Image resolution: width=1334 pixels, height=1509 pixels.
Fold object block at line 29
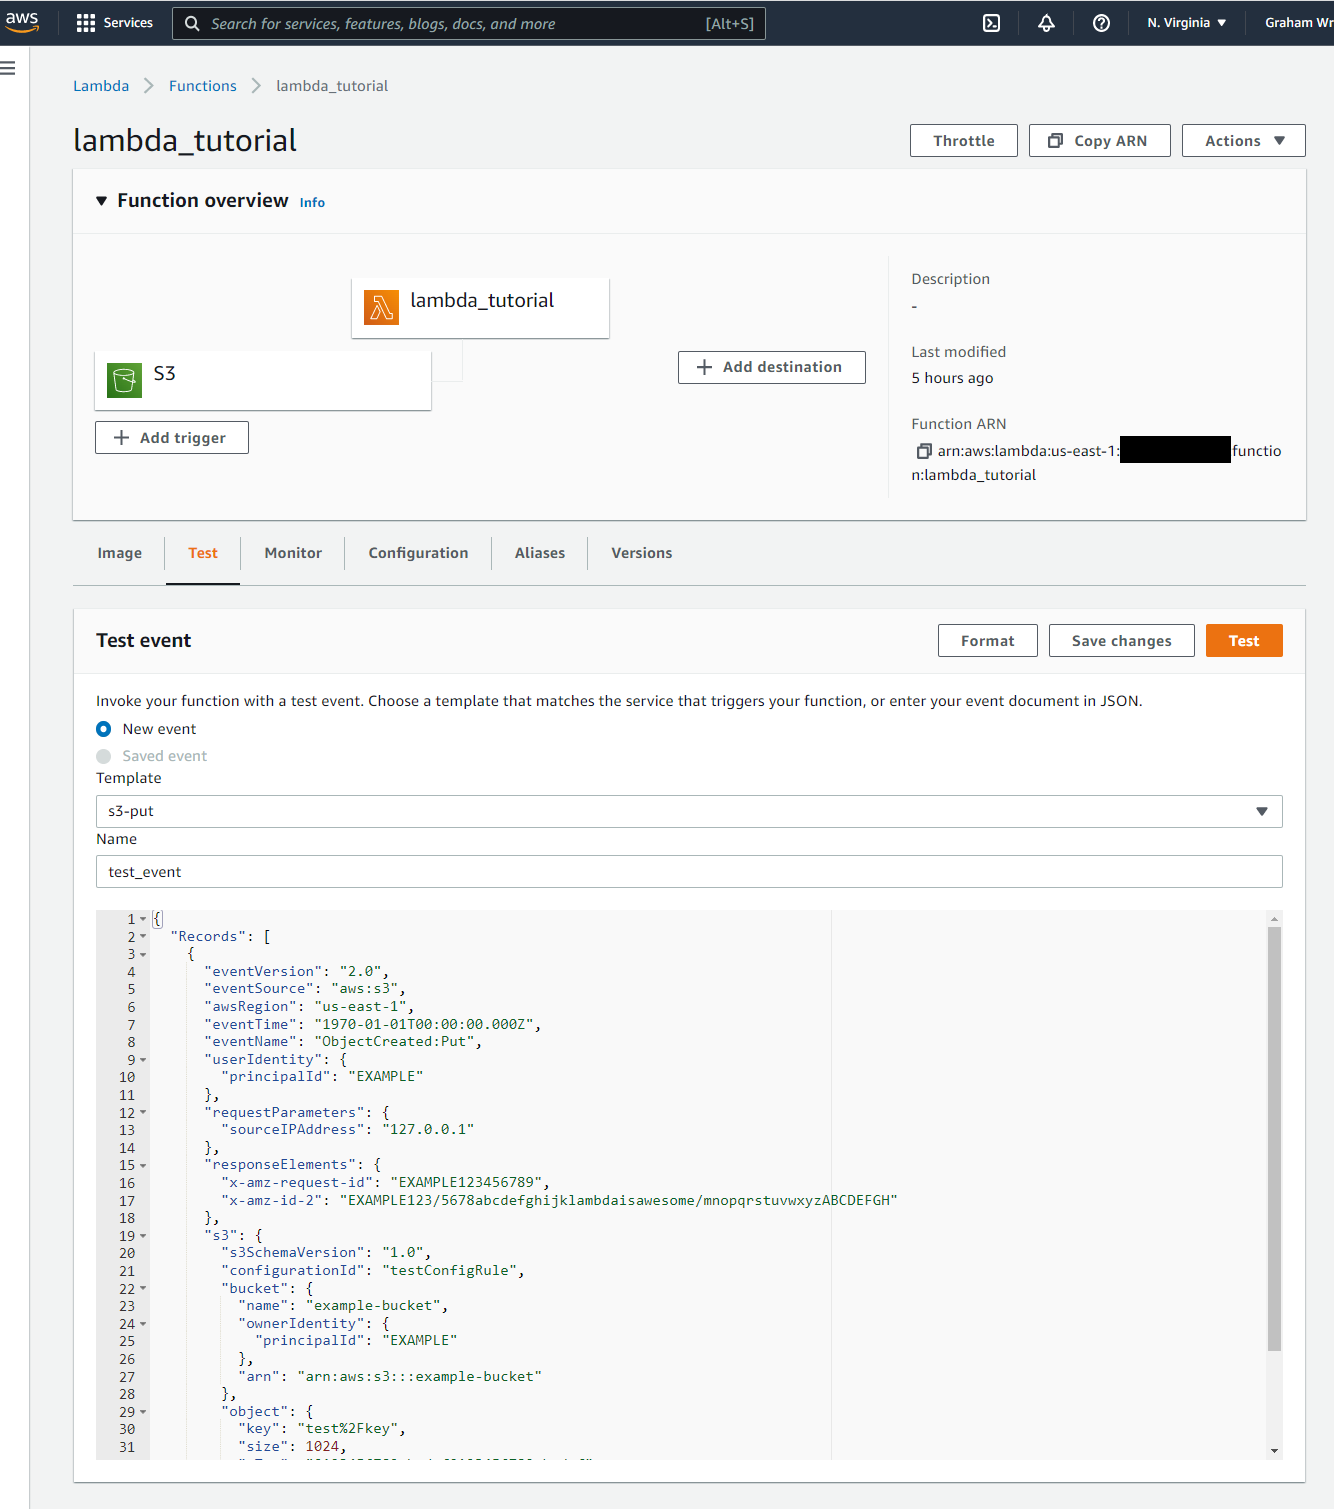coord(143,1412)
